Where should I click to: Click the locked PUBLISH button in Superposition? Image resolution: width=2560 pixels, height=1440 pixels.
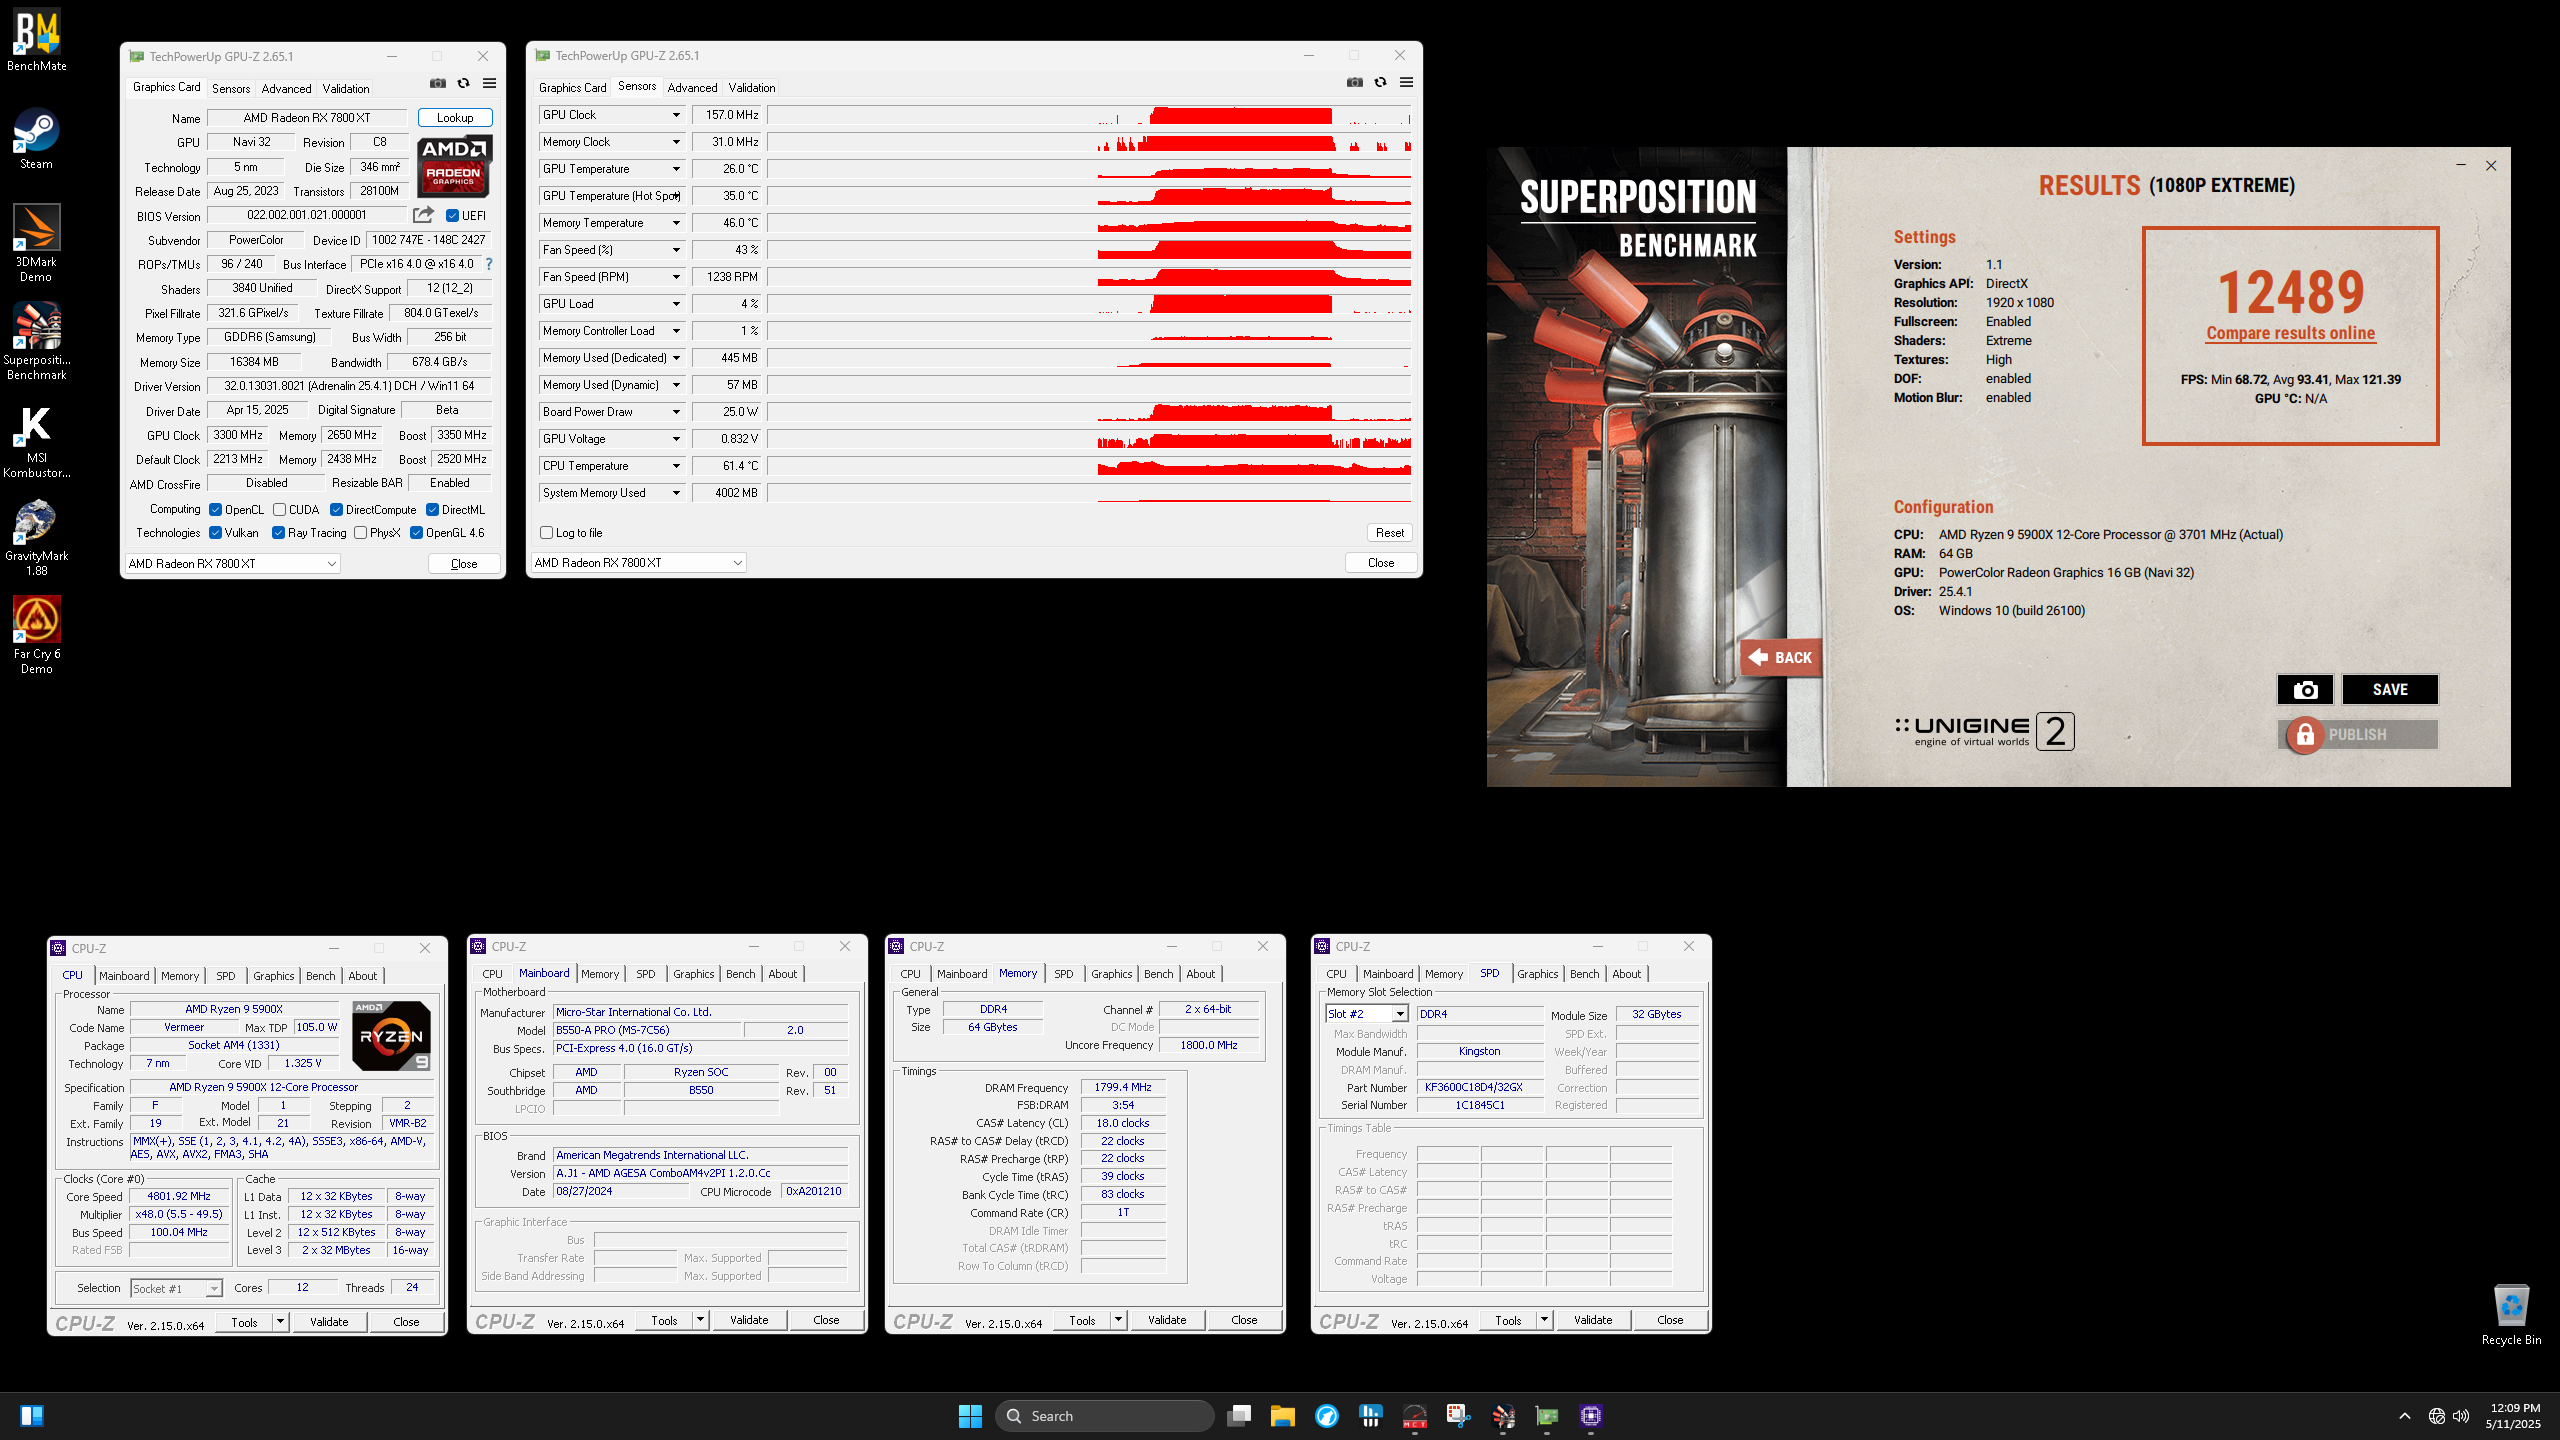click(2358, 735)
